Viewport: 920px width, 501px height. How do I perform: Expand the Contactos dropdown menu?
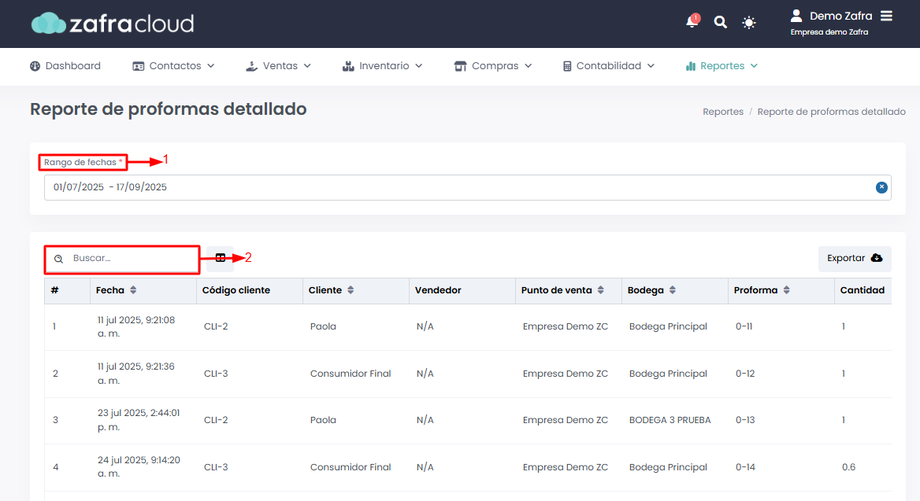(x=173, y=66)
